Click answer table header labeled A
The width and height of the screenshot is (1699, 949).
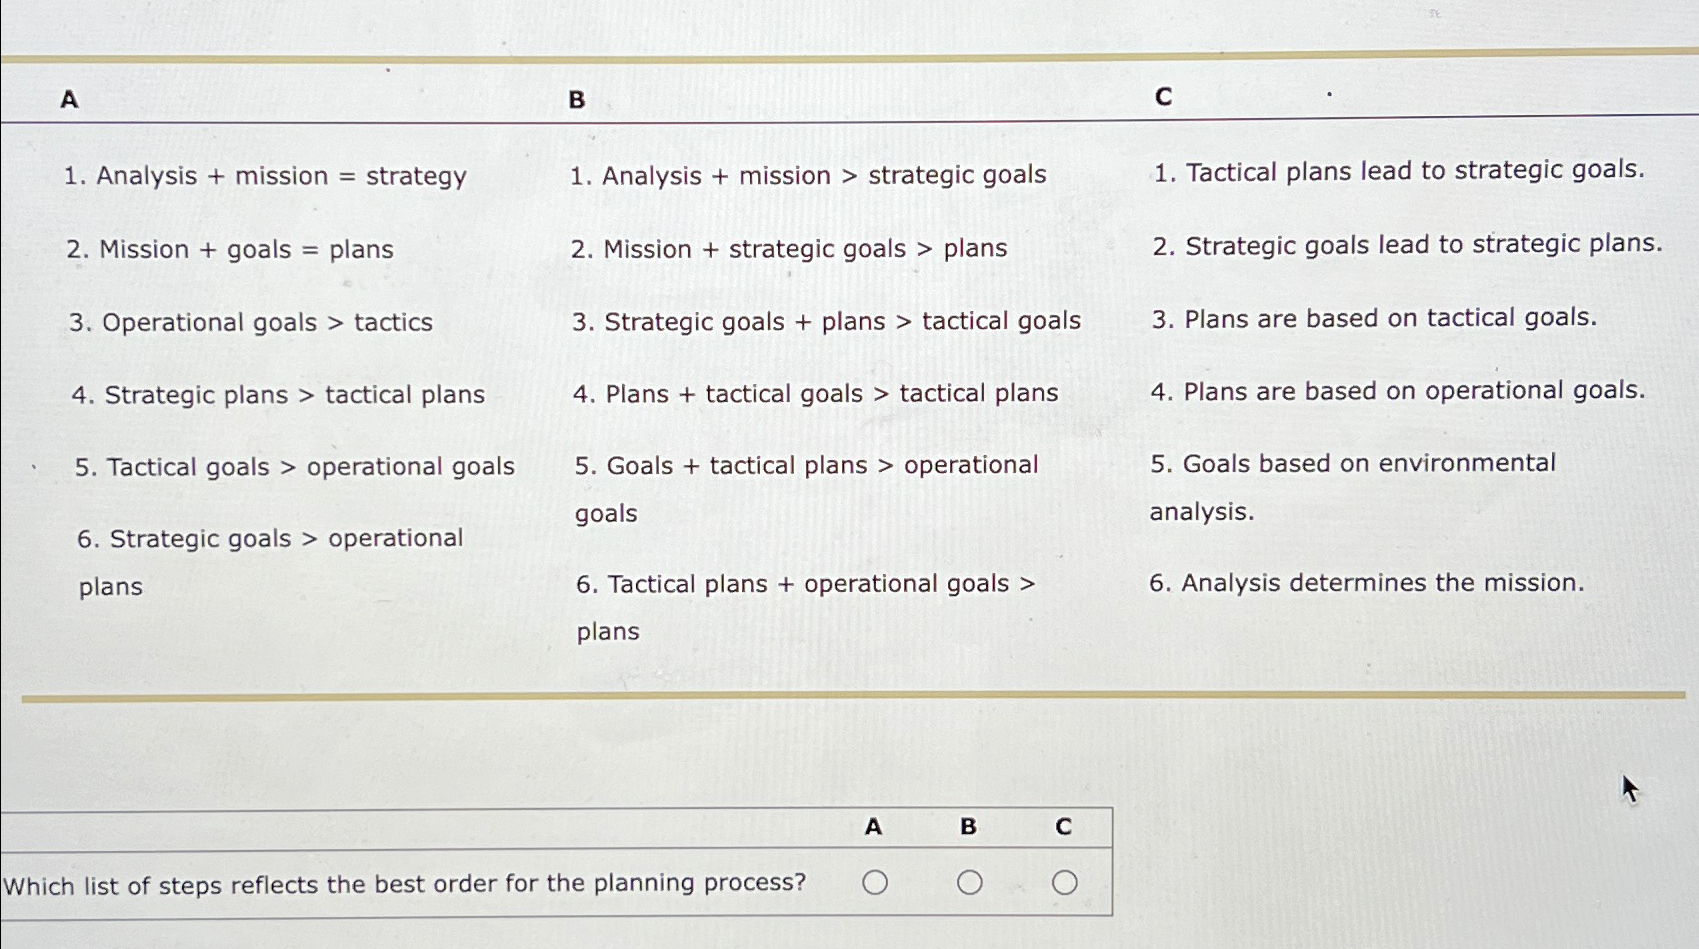tap(873, 828)
